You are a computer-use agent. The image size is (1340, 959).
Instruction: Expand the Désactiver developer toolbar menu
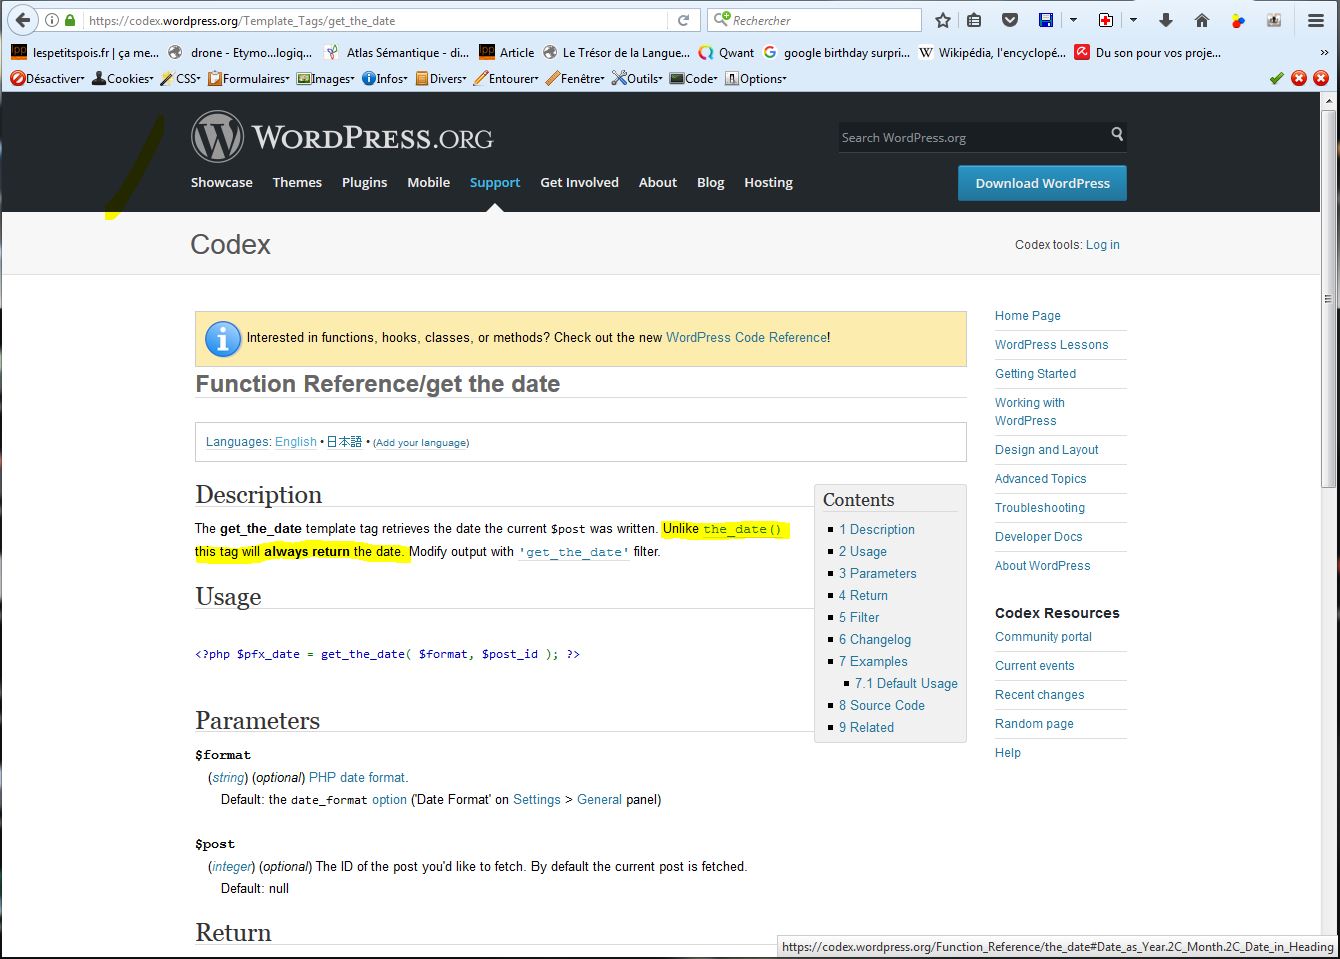point(48,78)
